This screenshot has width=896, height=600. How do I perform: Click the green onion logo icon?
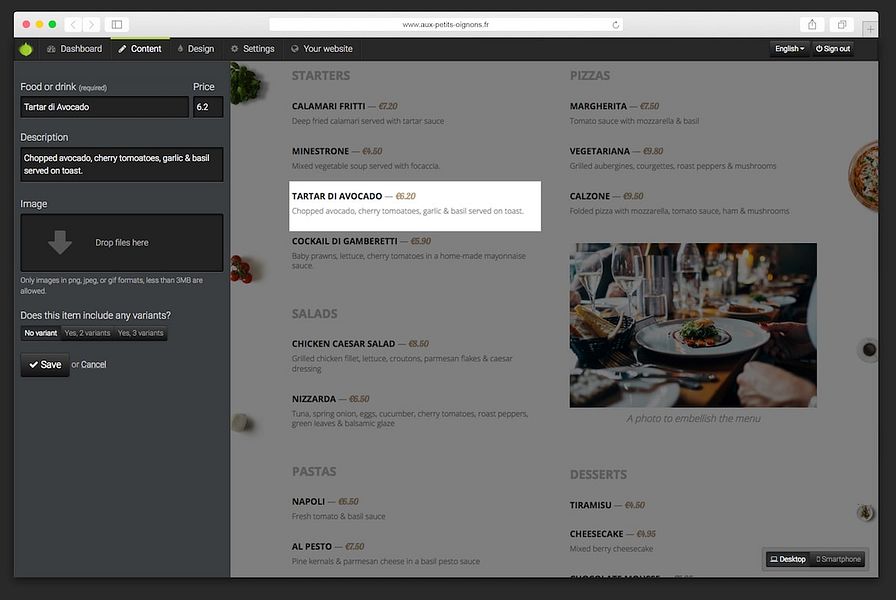(26, 49)
